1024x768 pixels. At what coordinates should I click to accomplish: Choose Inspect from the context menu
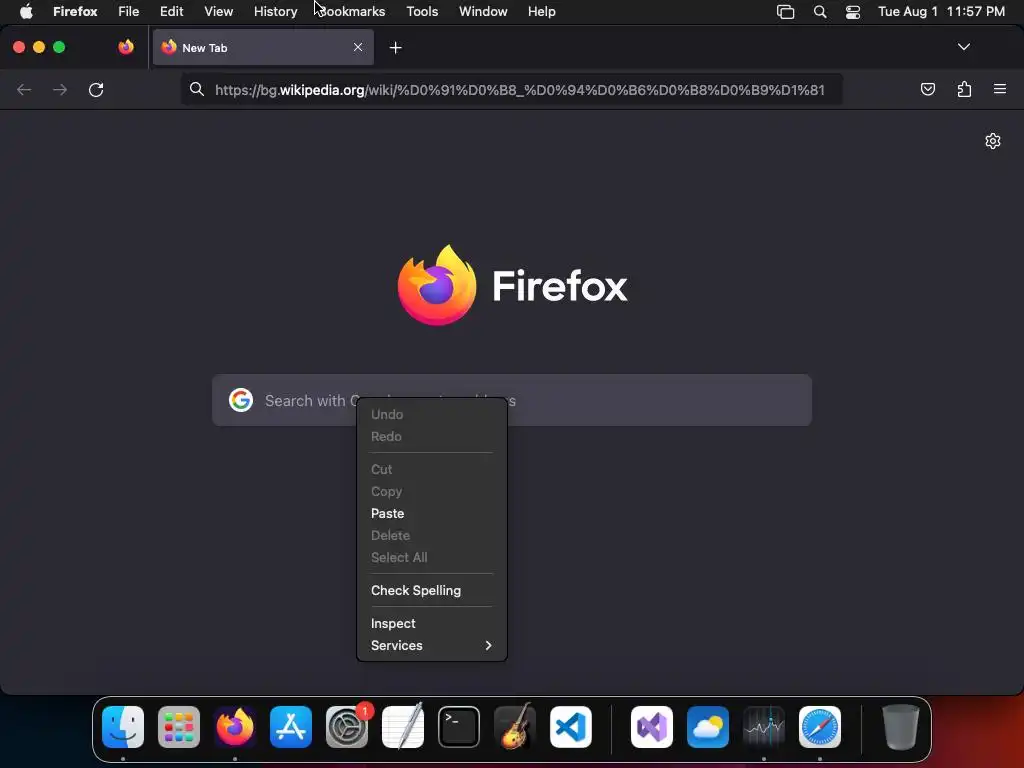pos(393,624)
